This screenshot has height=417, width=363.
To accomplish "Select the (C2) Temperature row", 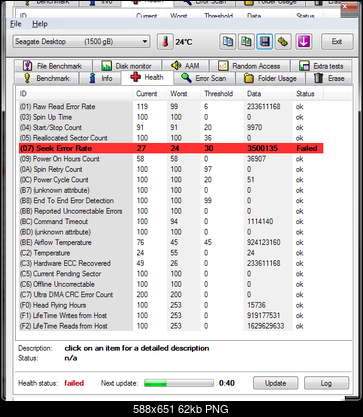I will tap(171, 253).
